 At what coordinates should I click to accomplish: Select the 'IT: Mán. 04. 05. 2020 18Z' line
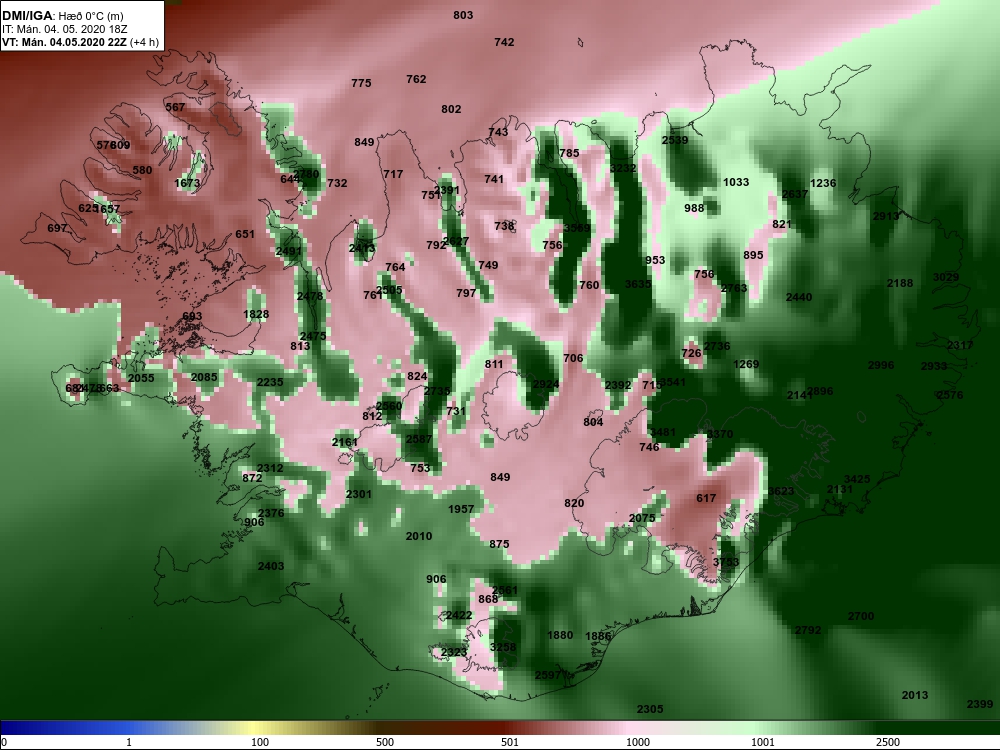click(64, 29)
